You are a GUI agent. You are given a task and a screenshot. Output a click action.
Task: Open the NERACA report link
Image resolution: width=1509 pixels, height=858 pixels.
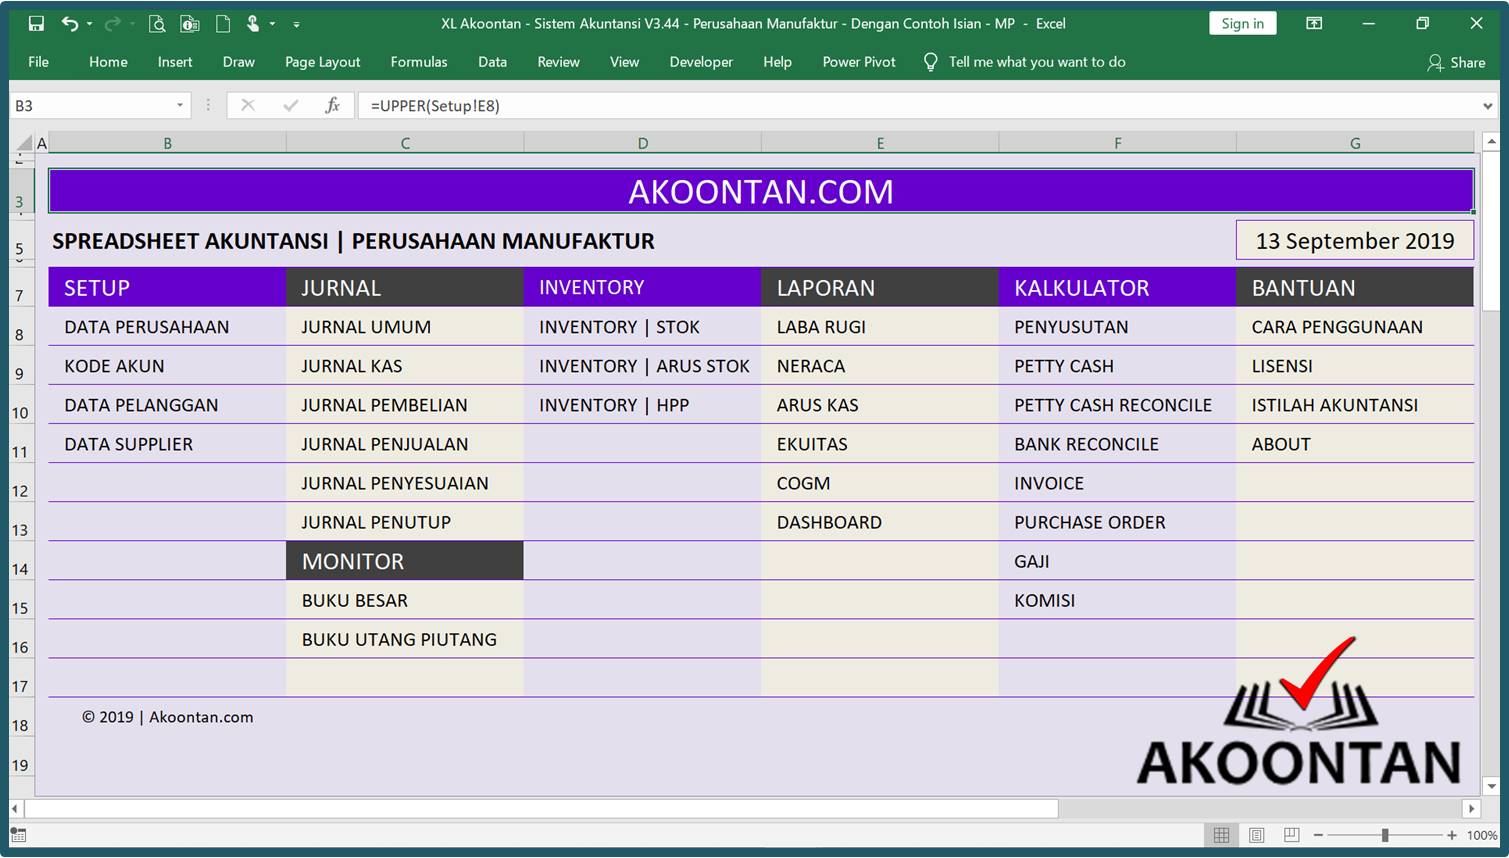[811, 366]
